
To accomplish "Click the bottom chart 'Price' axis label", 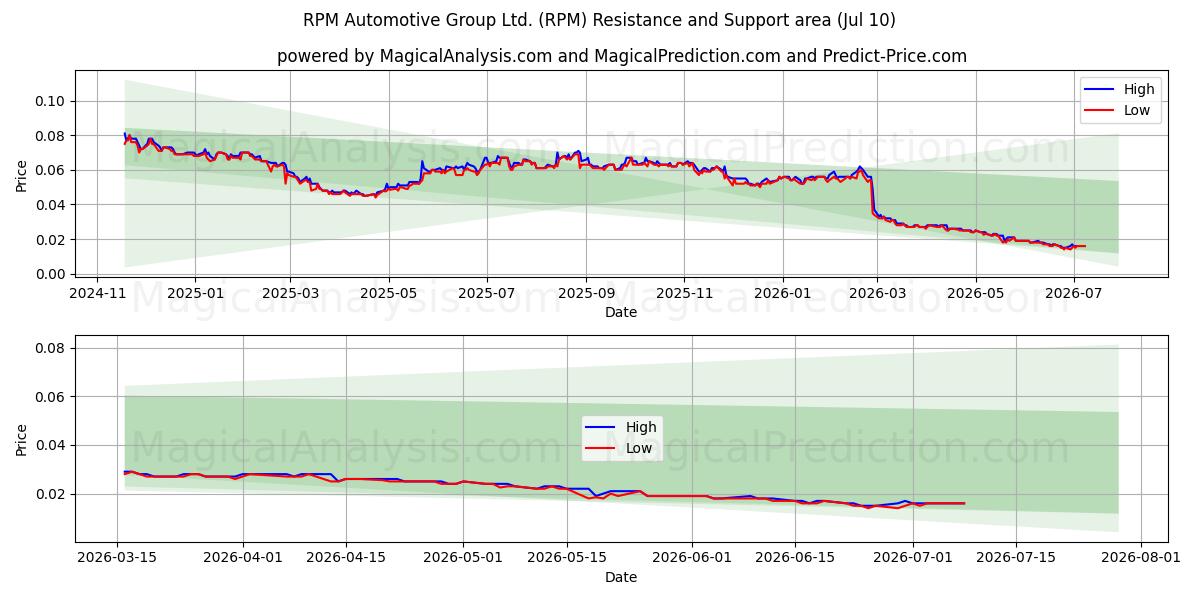I will click(22, 438).
